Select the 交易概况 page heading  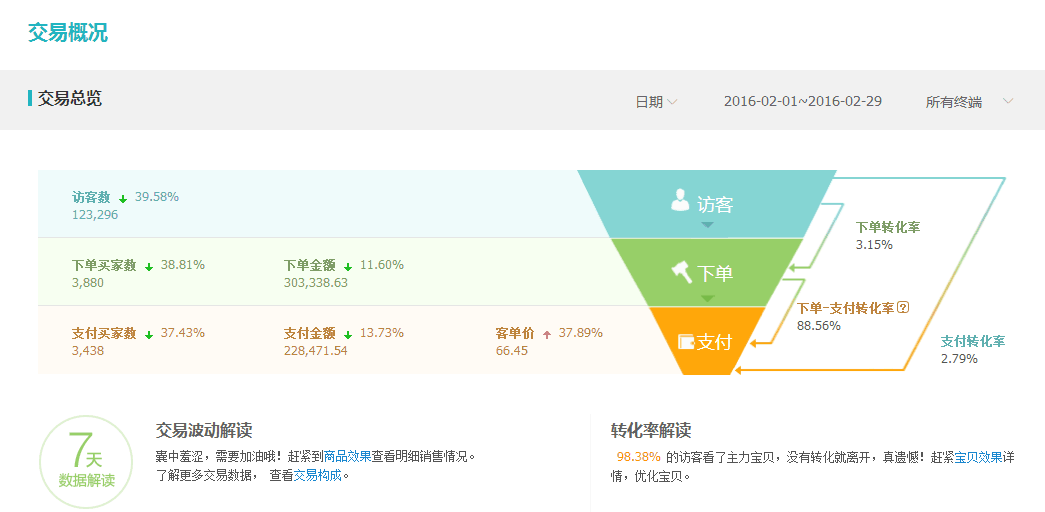pyautogui.click(x=68, y=32)
